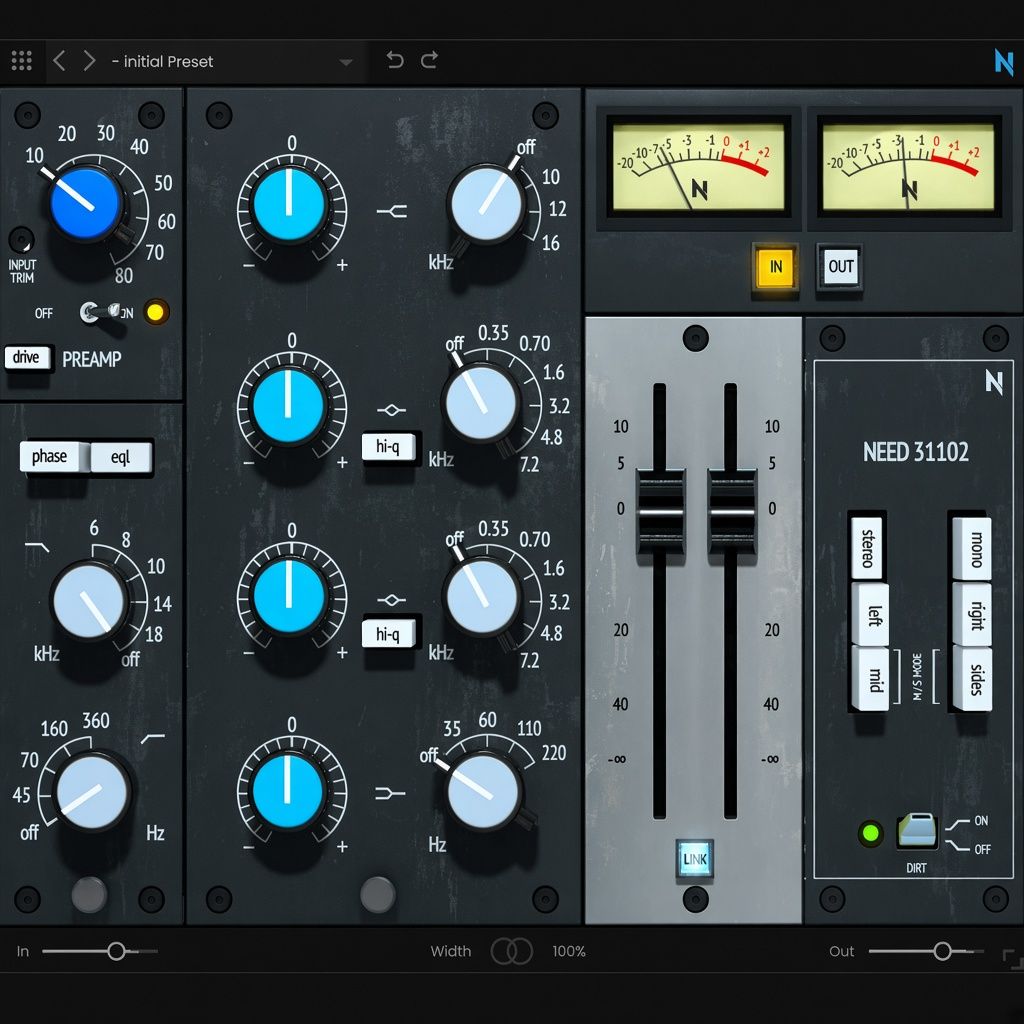Flip the preamp OFF/ON toggle switch
The height and width of the screenshot is (1024, 1024).
tap(99, 312)
